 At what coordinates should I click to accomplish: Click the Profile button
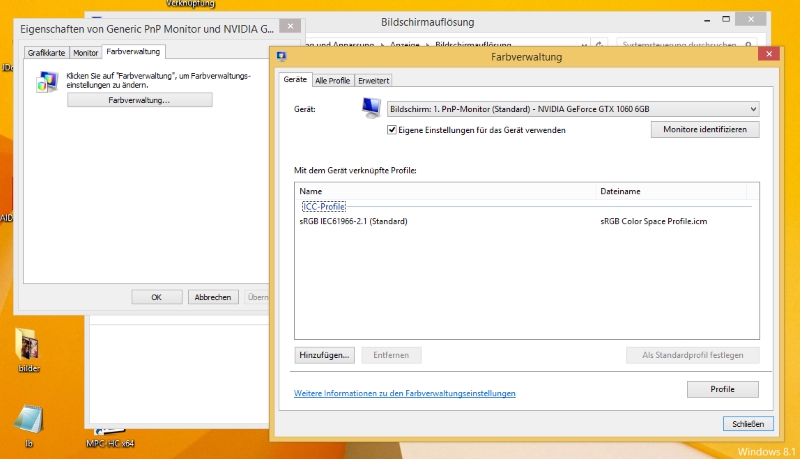(x=722, y=389)
